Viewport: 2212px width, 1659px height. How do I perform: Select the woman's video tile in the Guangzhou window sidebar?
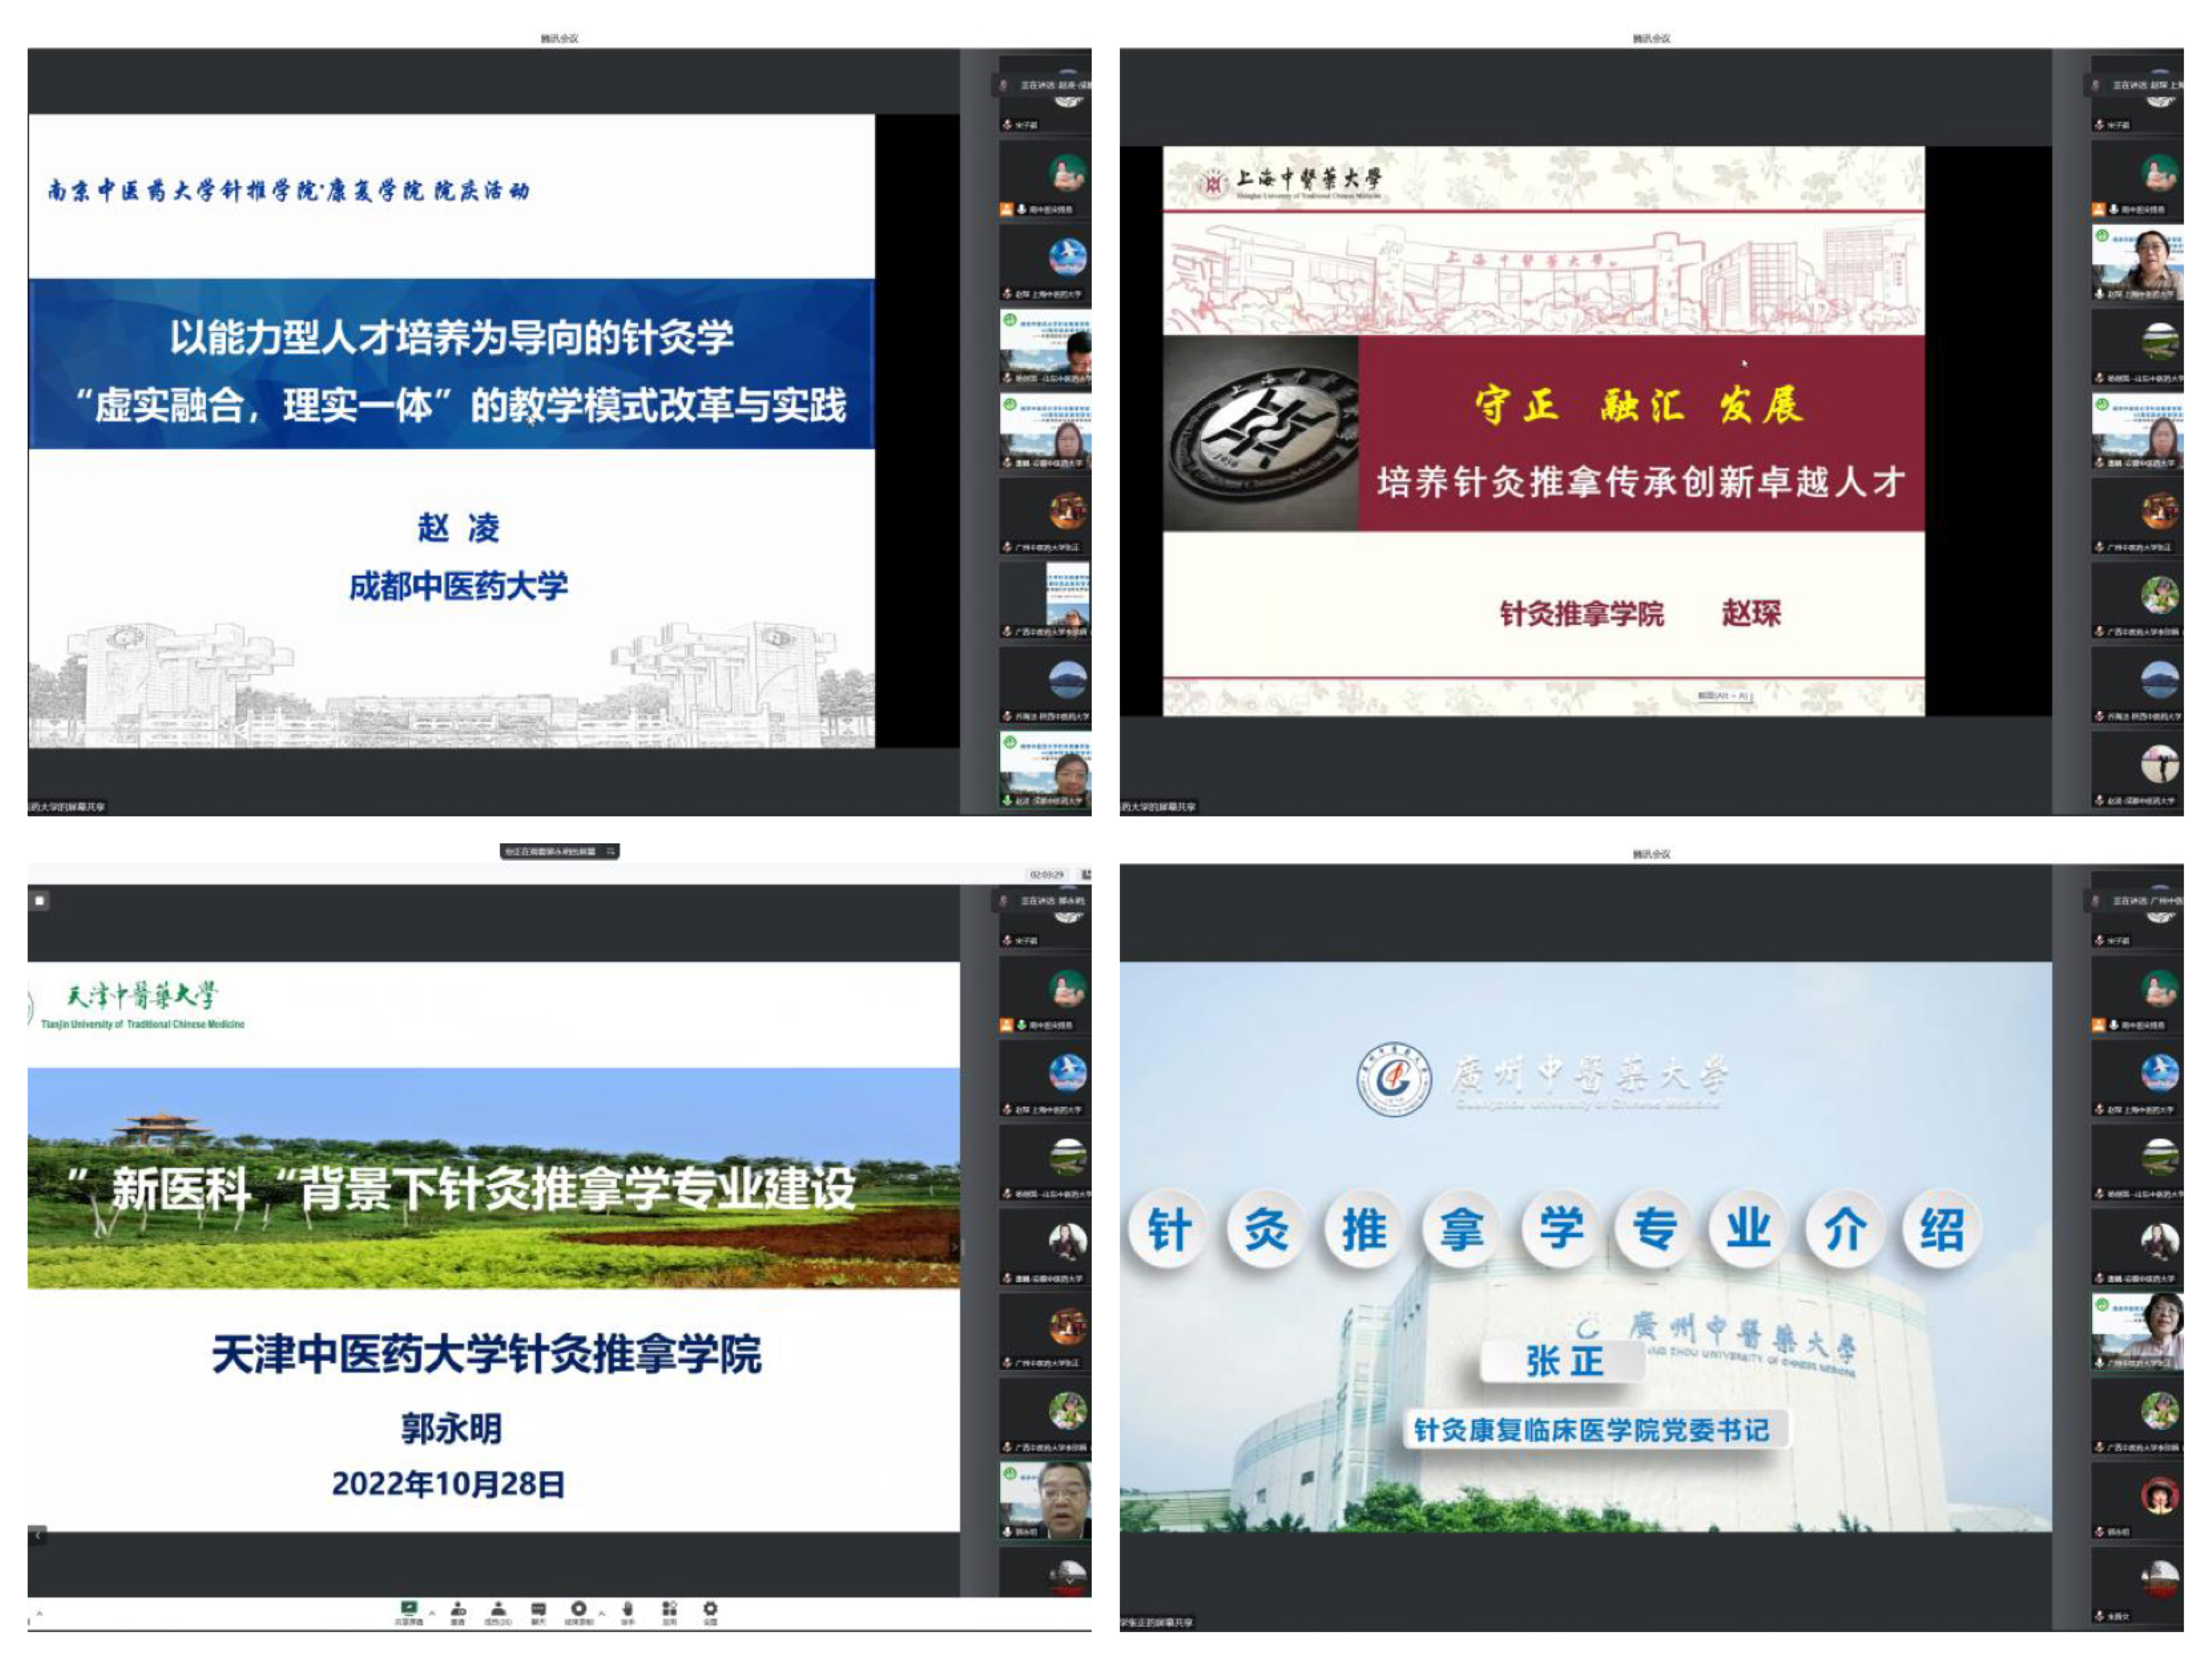coord(2138,1331)
